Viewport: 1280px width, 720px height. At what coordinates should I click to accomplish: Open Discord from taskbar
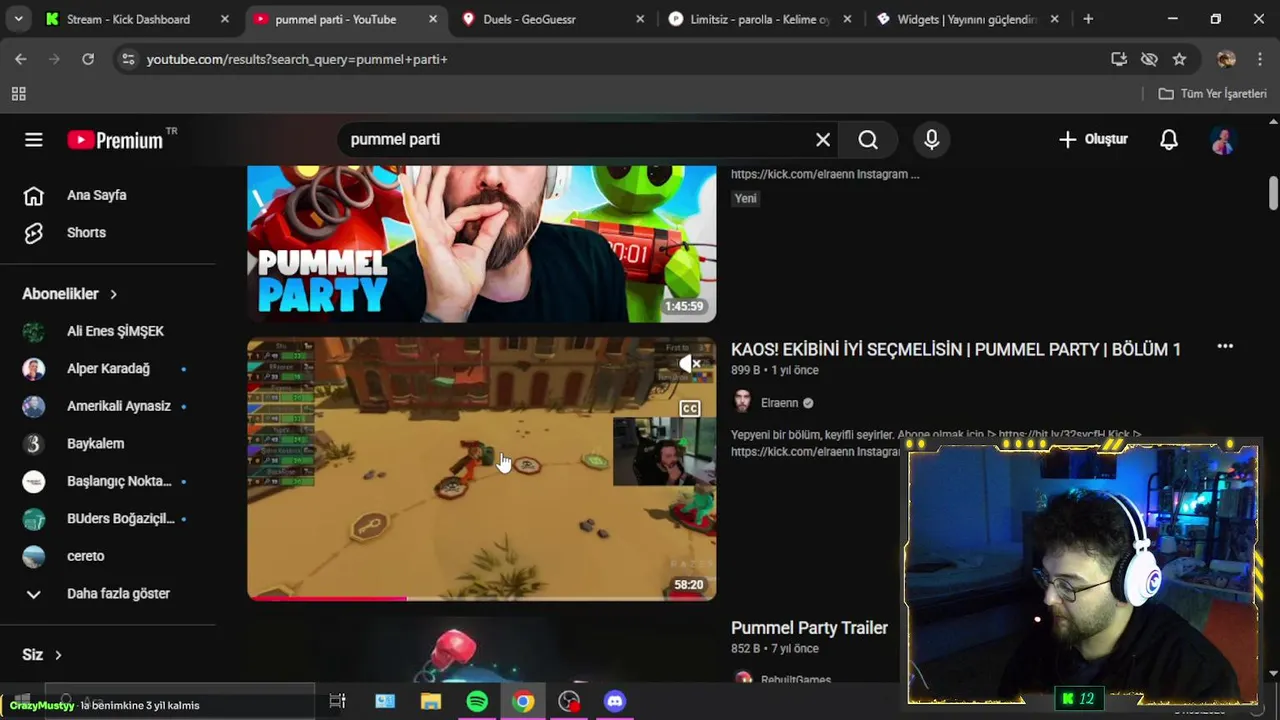point(615,702)
